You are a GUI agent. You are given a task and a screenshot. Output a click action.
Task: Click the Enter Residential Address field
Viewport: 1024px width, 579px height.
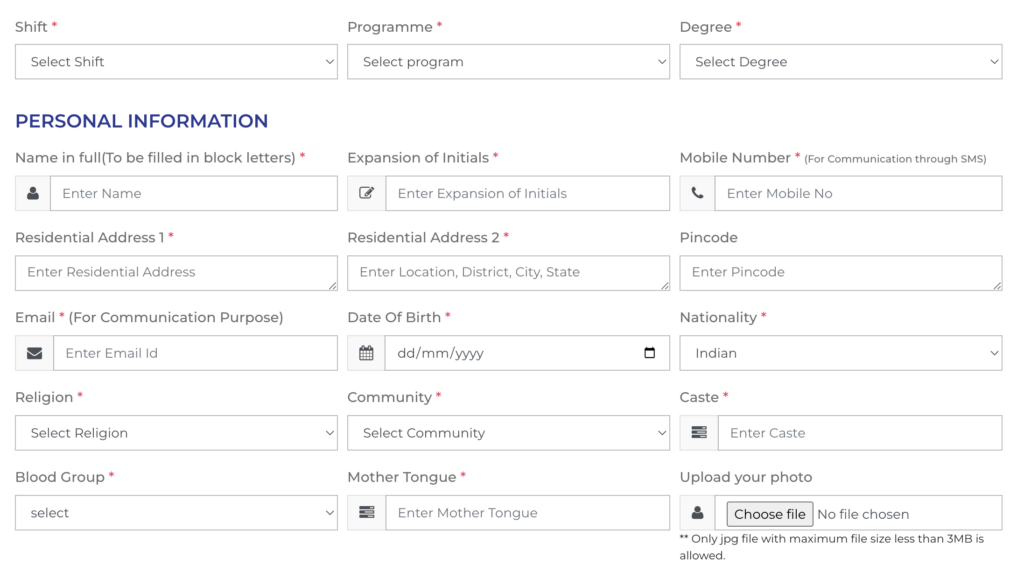pyautogui.click(x=176, y=272)
